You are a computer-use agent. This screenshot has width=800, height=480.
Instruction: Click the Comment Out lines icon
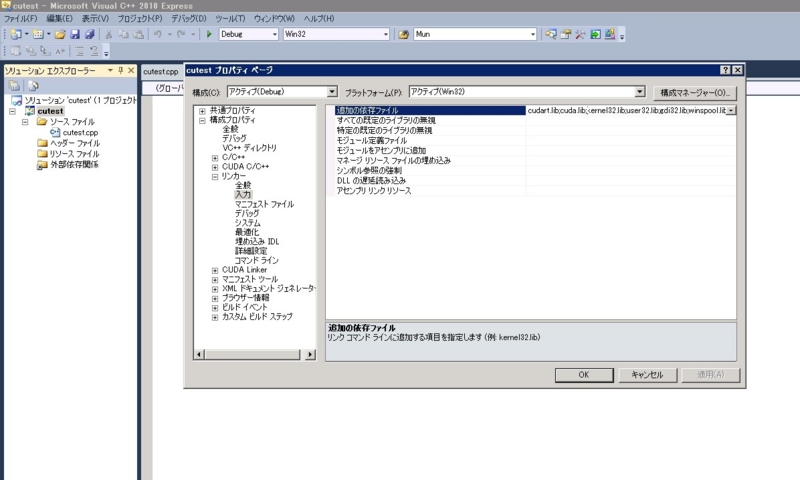tap(79, 51)
